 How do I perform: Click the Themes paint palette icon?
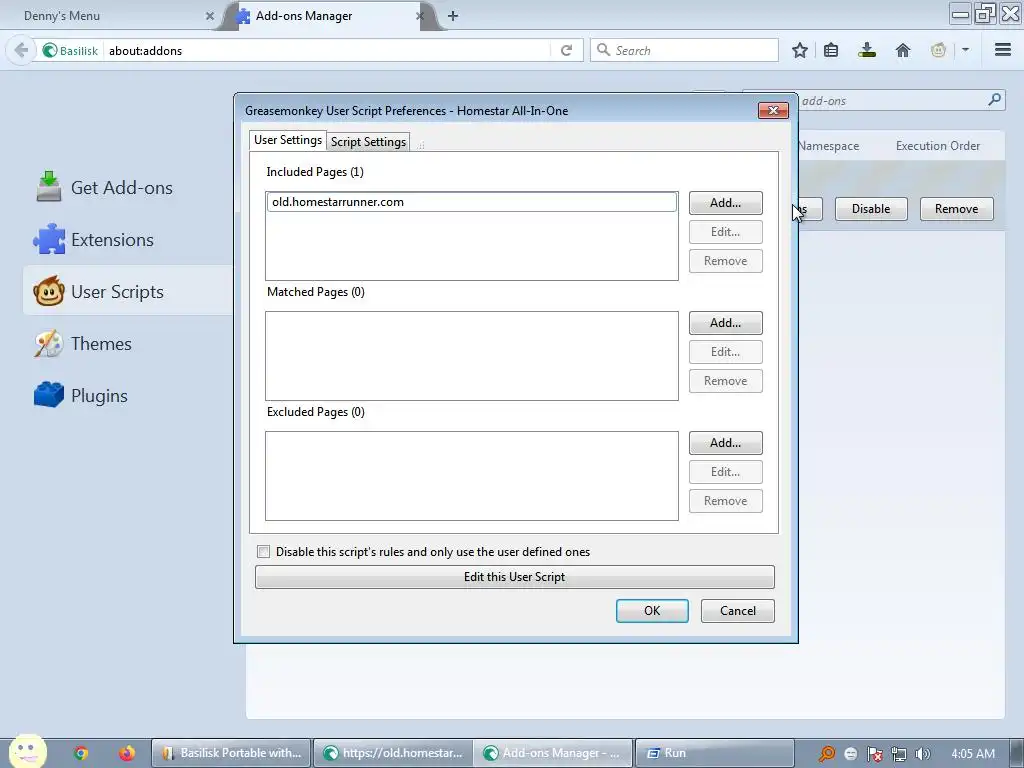pyautogui.click(x=49, y=344)
